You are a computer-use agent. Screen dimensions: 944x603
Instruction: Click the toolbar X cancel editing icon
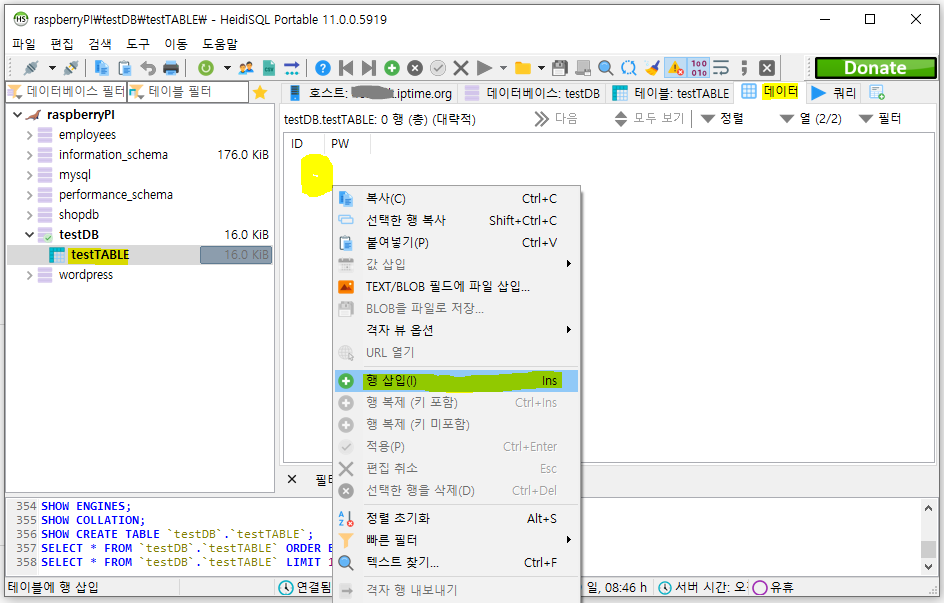click(461, 68)
